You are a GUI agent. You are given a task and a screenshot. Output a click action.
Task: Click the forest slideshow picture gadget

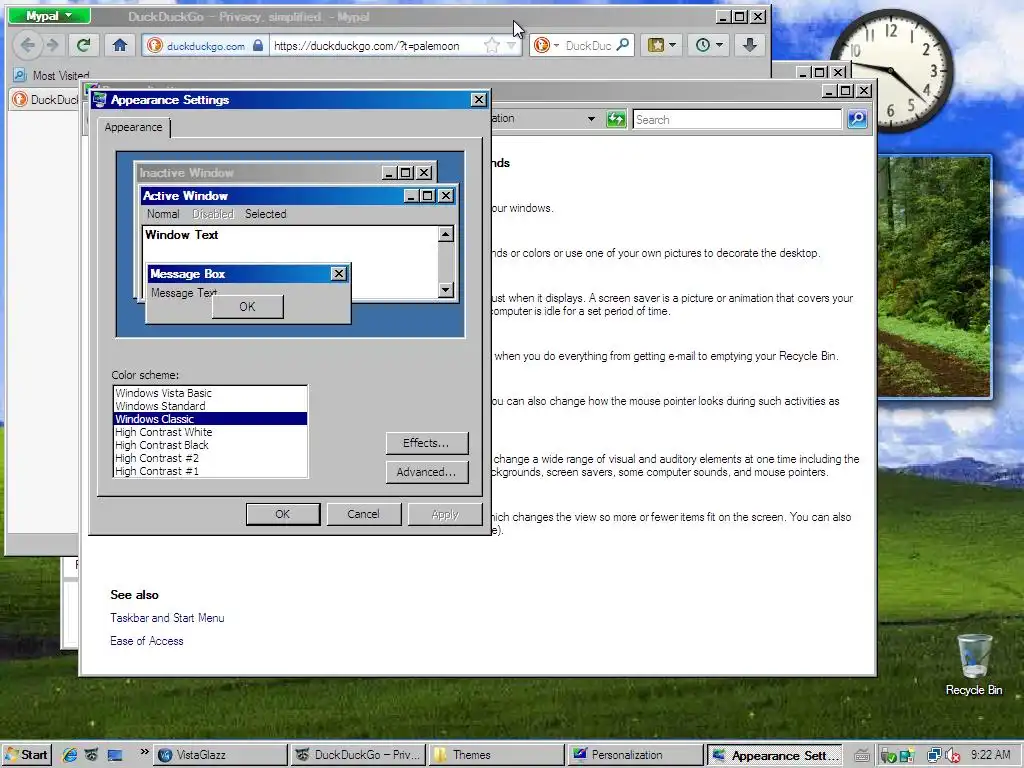[934, 277]
